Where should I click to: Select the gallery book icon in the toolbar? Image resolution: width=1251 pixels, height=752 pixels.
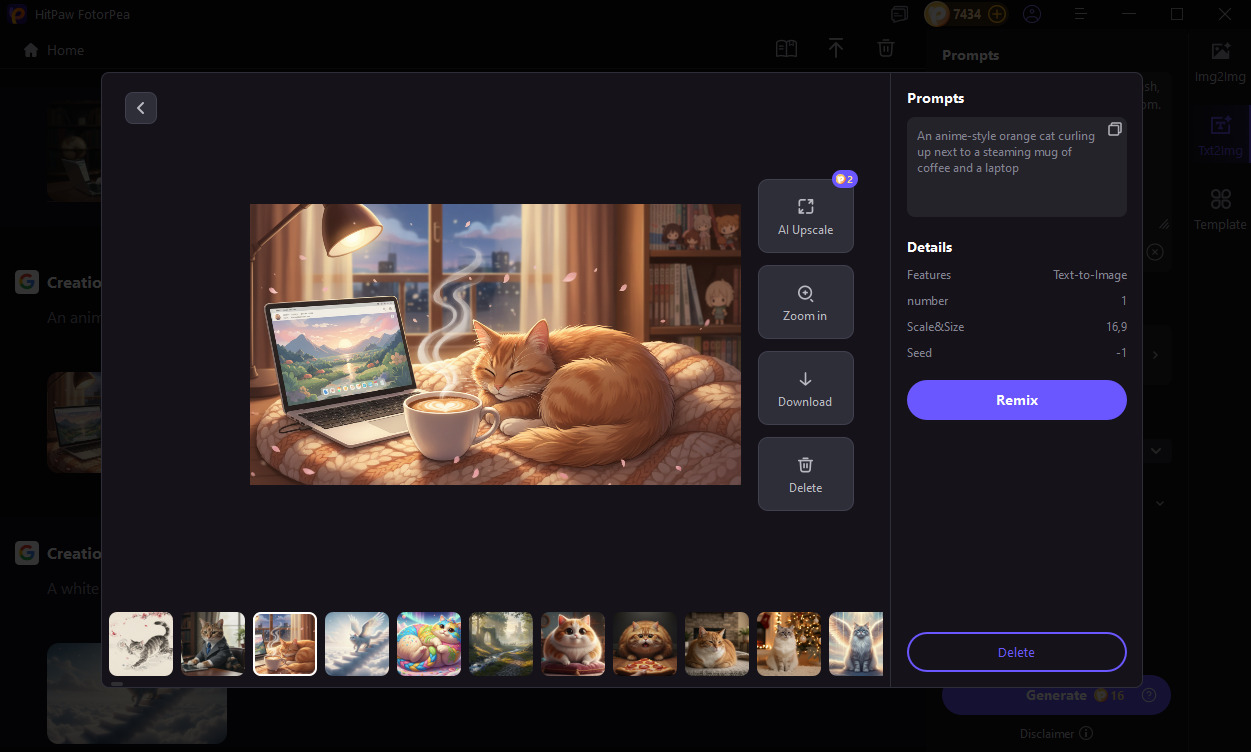[786, 48]
